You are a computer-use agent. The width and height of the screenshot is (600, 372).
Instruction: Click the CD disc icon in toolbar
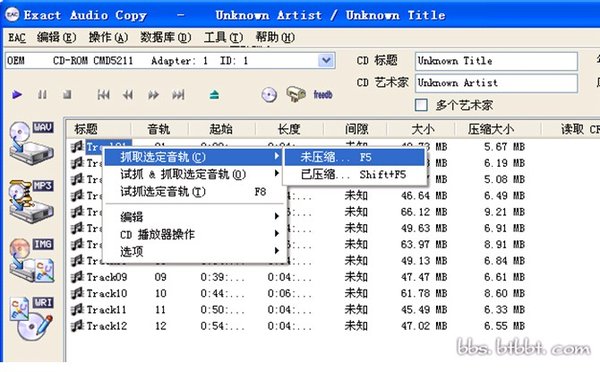pos(269,95)
